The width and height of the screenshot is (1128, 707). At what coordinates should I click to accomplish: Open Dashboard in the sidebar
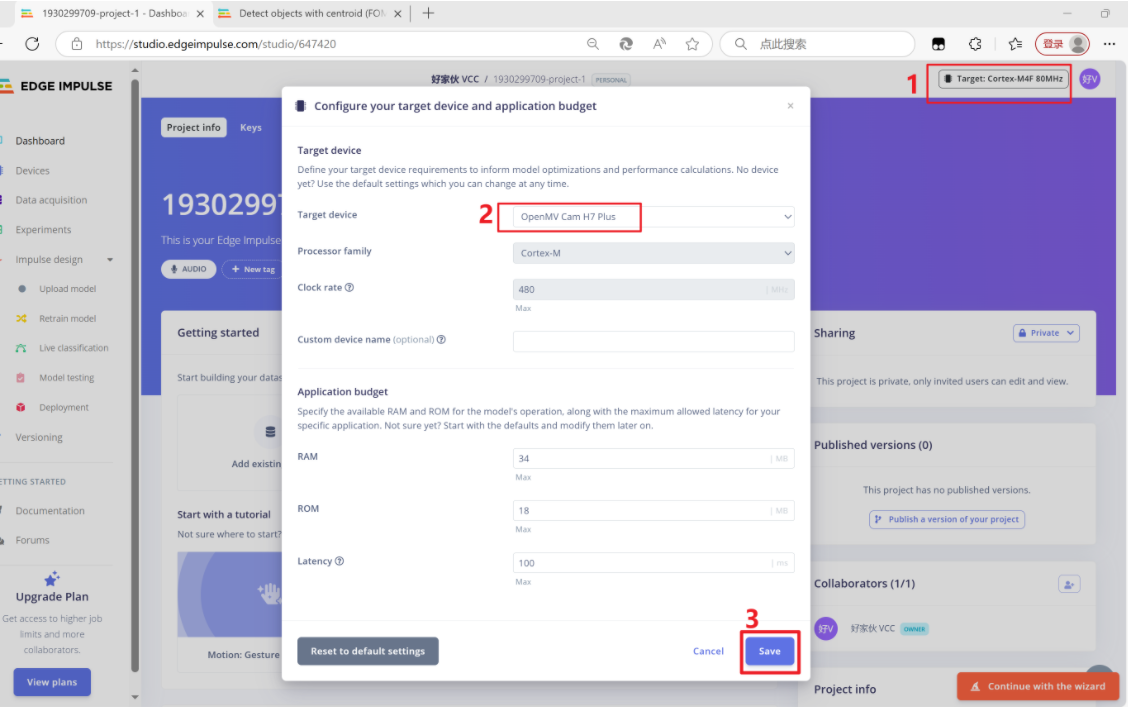[x=40, y=141]
